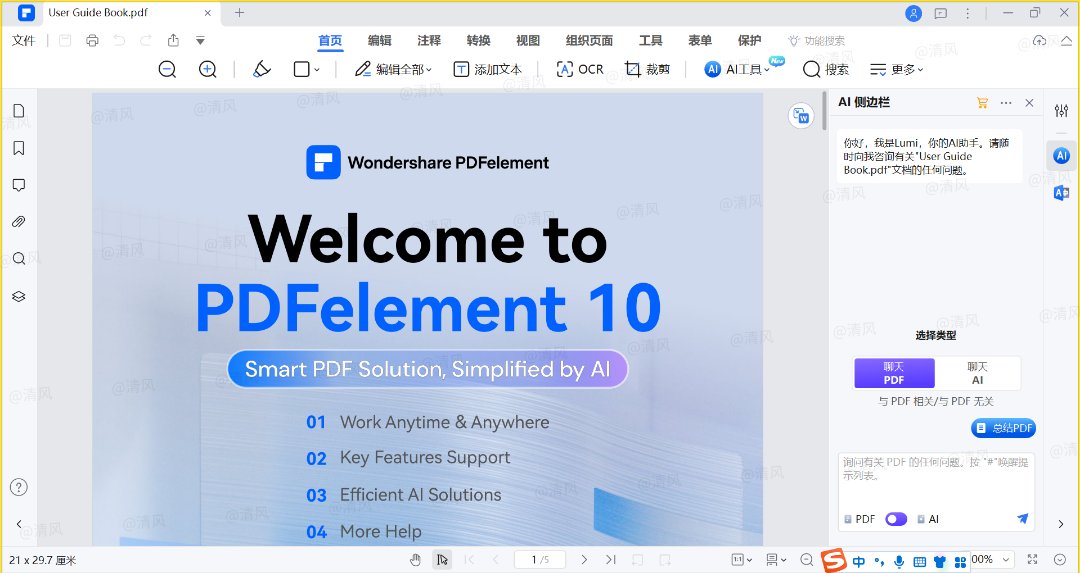Click the send arrow in AI chat
1080x573 pixels.
[x=1022, y=519]
